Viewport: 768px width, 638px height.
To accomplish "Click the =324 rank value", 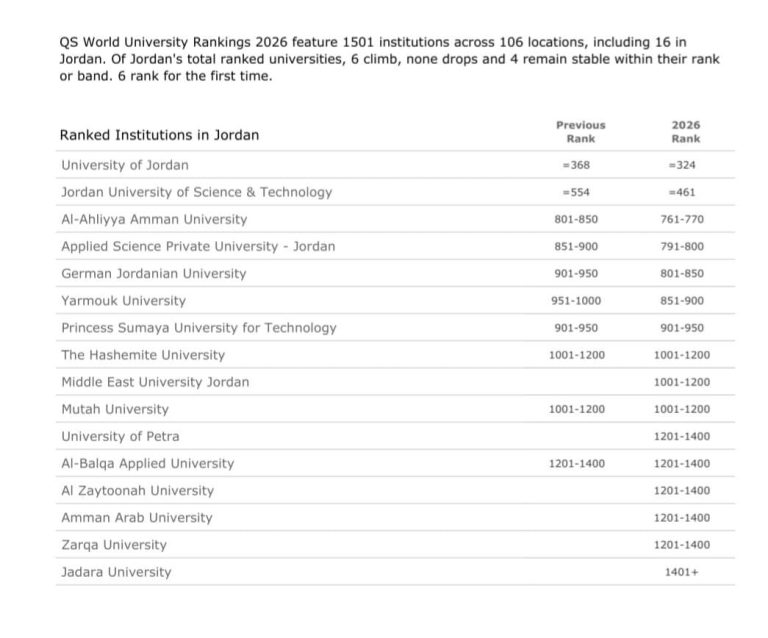I will click(682, 165).
